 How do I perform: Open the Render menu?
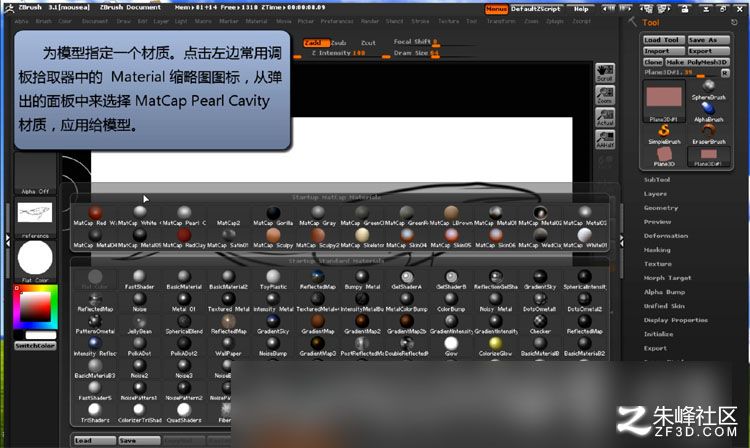pos(370,22)
